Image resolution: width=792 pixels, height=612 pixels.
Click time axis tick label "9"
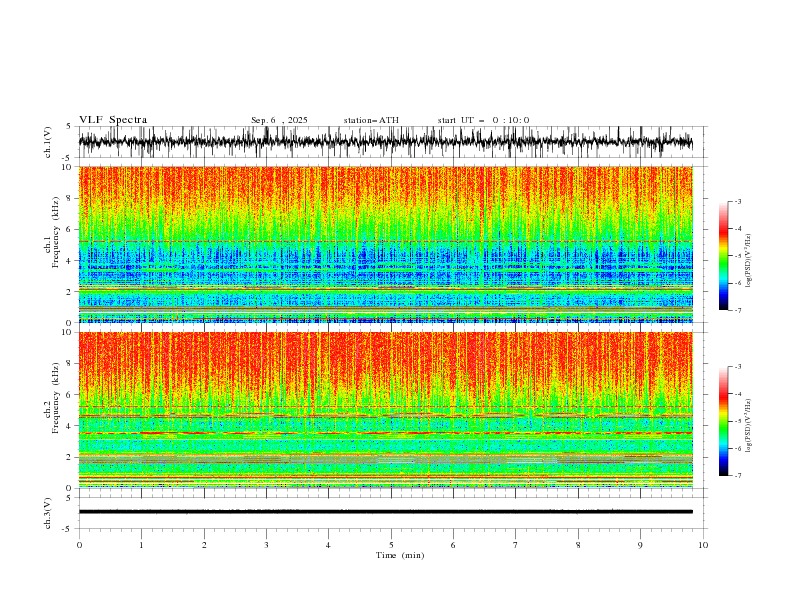click(x=640, y=545)
